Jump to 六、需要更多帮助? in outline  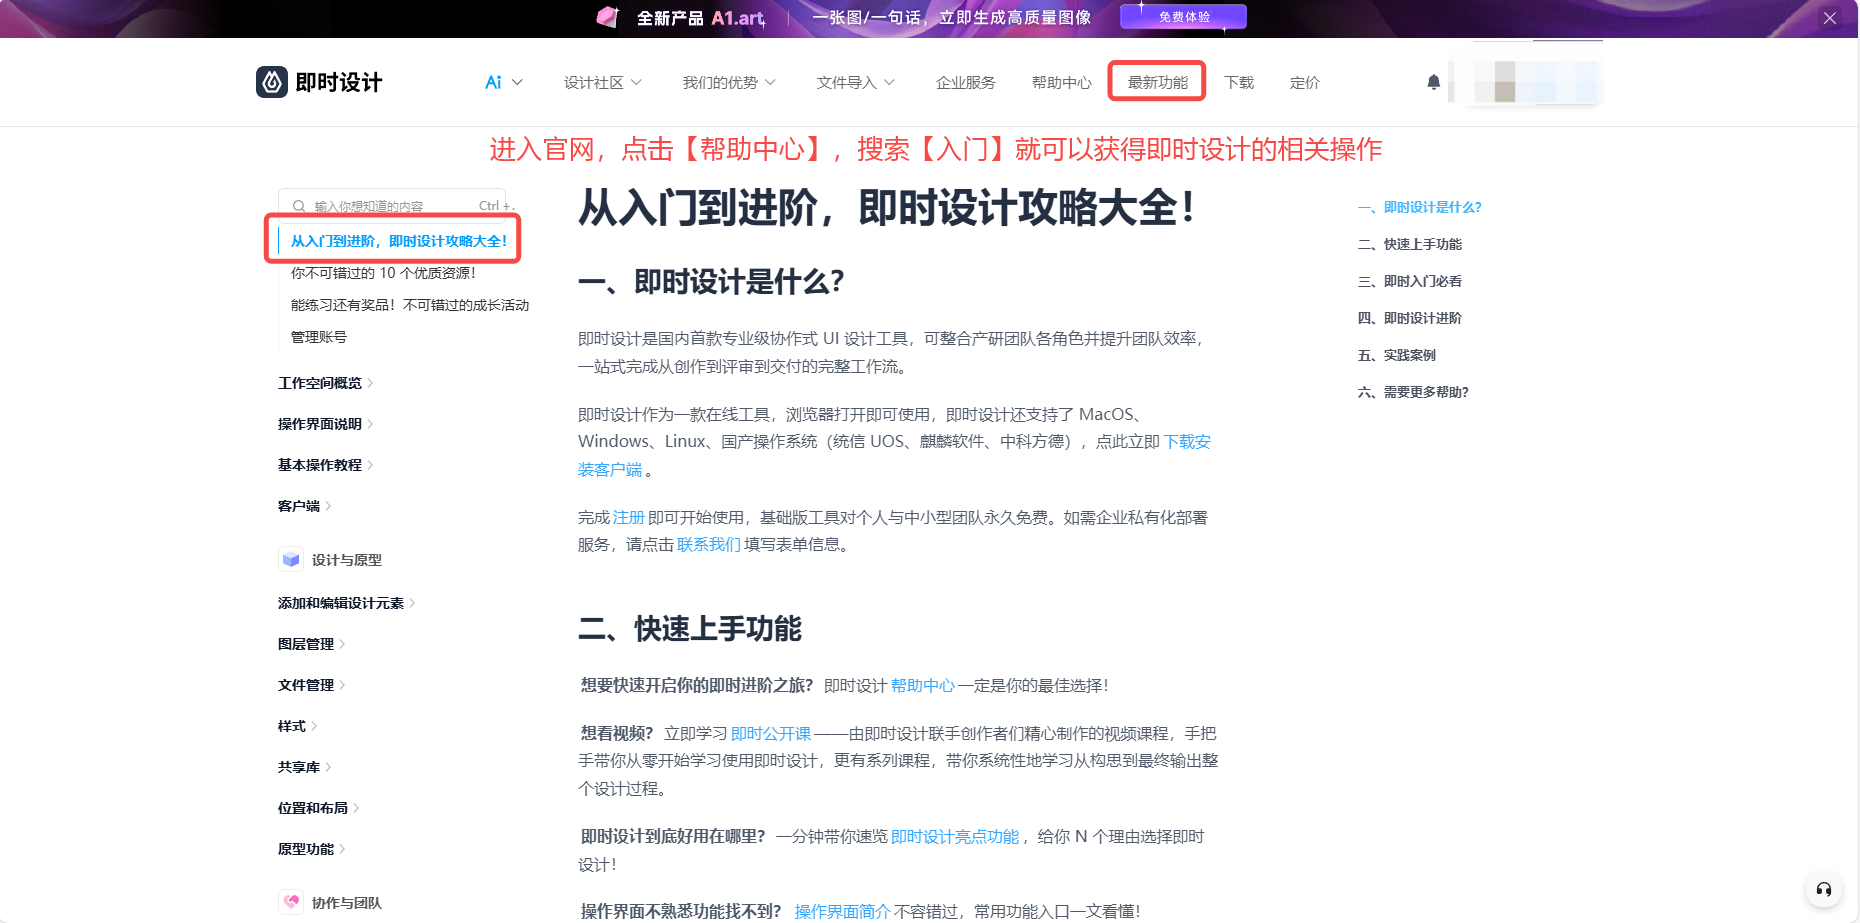pos(1413,392)
